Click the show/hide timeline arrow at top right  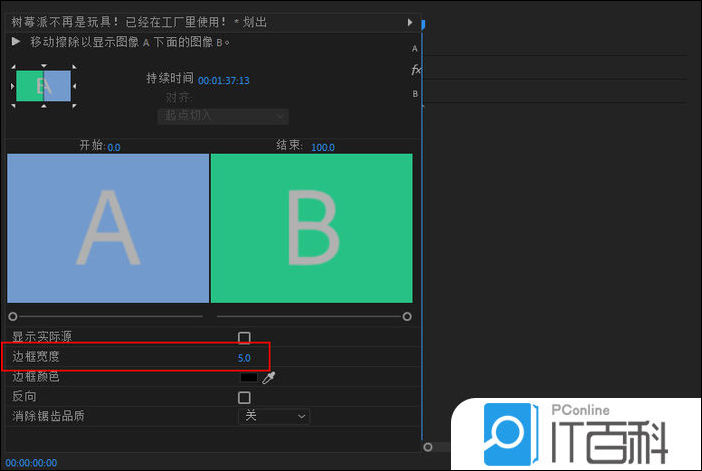(x=410, y=22)
